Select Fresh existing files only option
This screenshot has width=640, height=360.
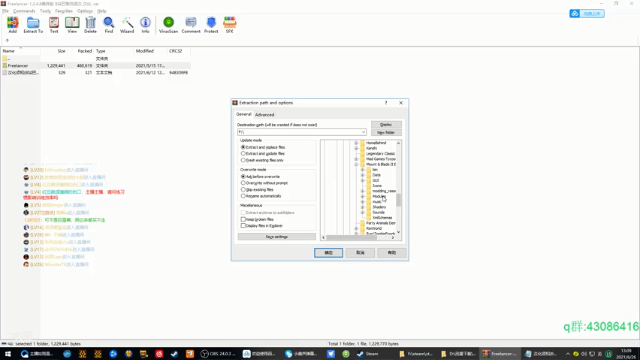[x=262, y=160]
